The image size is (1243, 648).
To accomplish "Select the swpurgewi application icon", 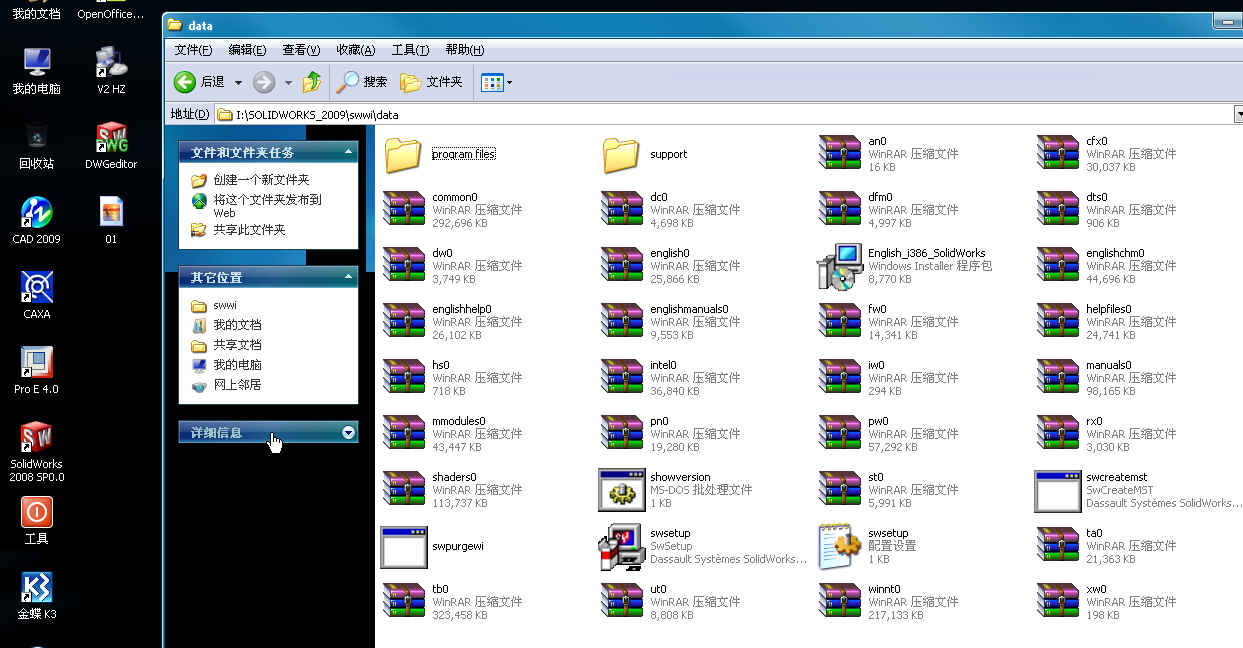I will coord(404,547).
